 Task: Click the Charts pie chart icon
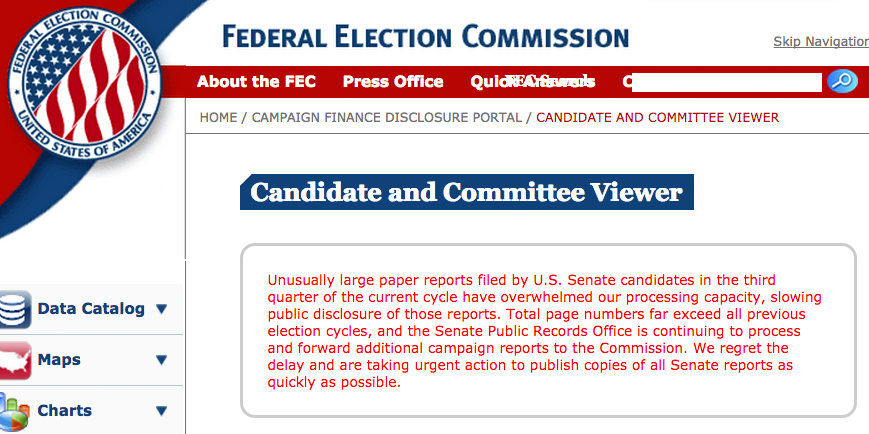pyautogui.click(x=14, y=411)
